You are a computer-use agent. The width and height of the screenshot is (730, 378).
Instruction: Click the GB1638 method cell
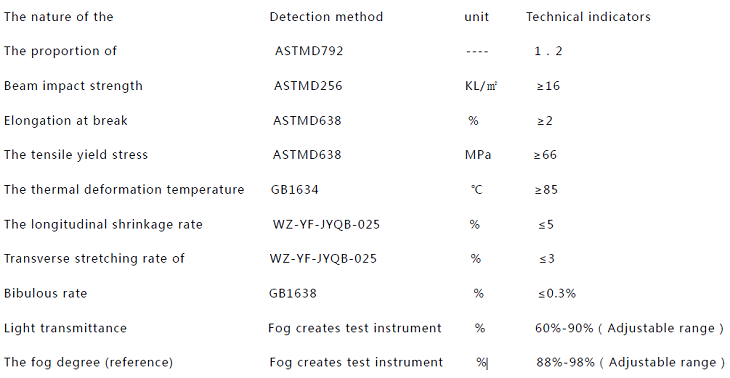click(x=292, y=293)
